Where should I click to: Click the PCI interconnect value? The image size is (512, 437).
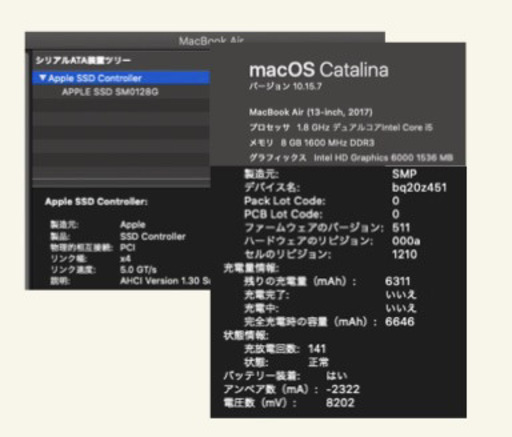(x=128, y=248)
